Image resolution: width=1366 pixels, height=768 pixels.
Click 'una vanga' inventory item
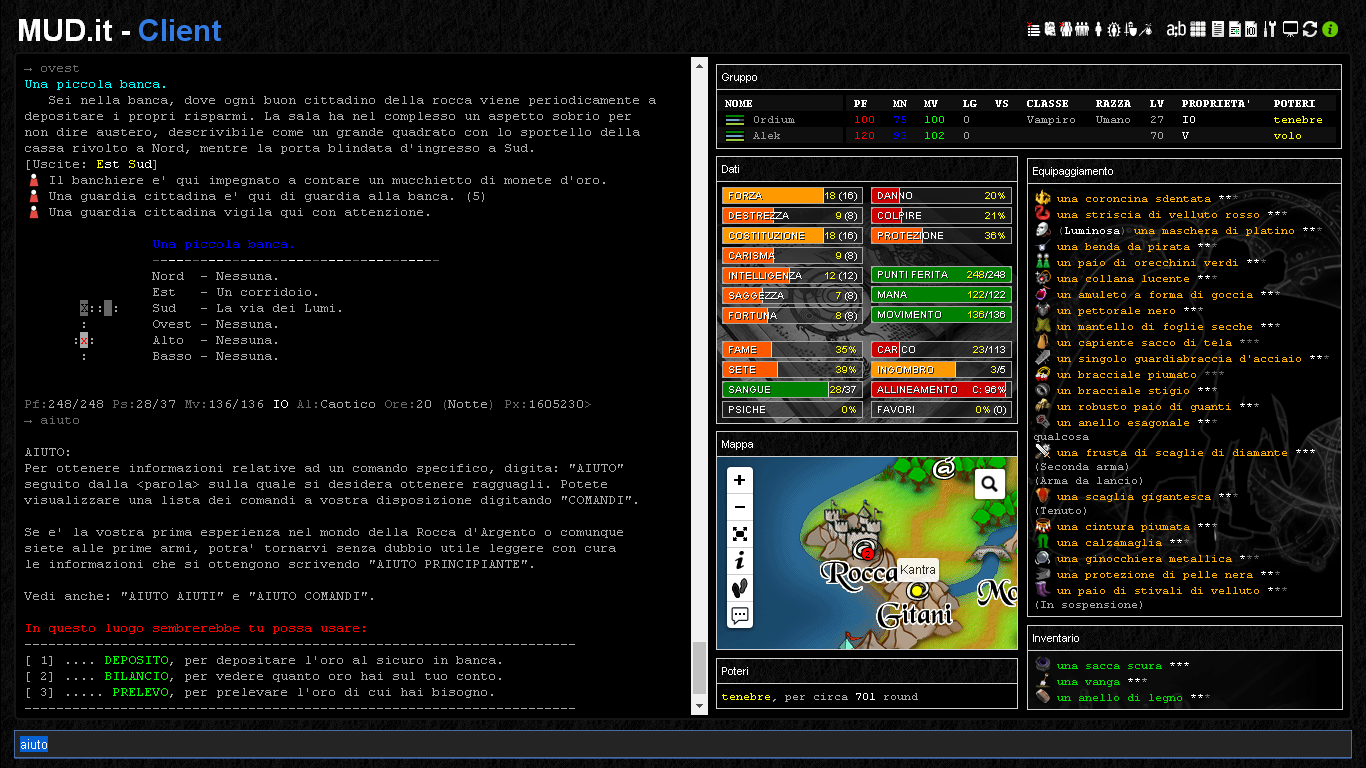coord(1088,682)
